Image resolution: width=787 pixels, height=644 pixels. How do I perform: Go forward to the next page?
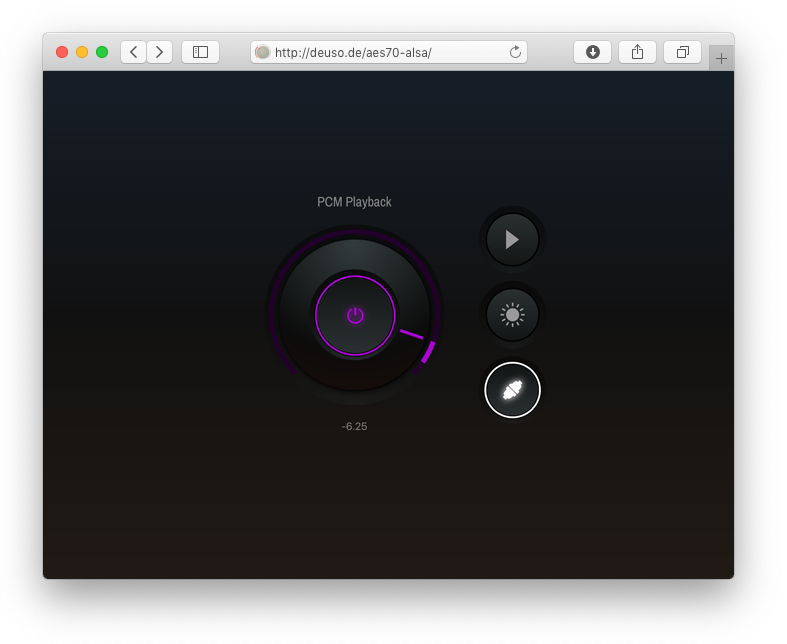pos(159,52)
